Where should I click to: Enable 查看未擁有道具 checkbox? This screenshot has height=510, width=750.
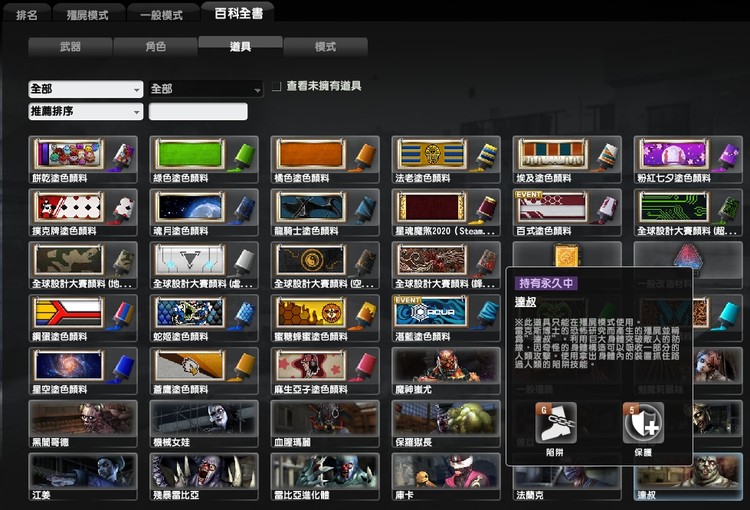click(276, 87)
